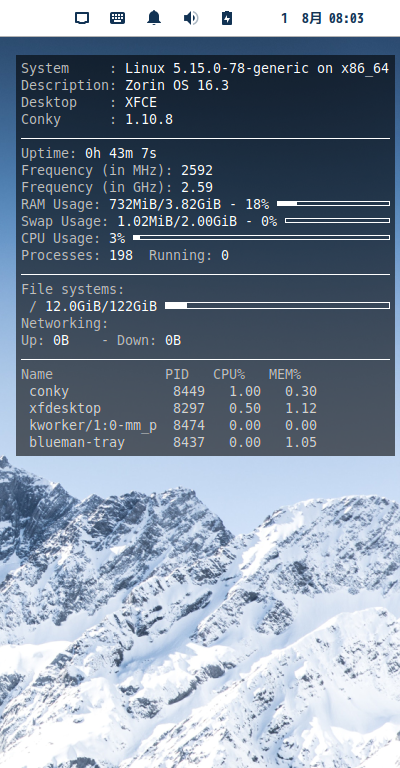Open the display tray icon
The height and width of the screenshot is (768, 400).
(x=82, y=19)
